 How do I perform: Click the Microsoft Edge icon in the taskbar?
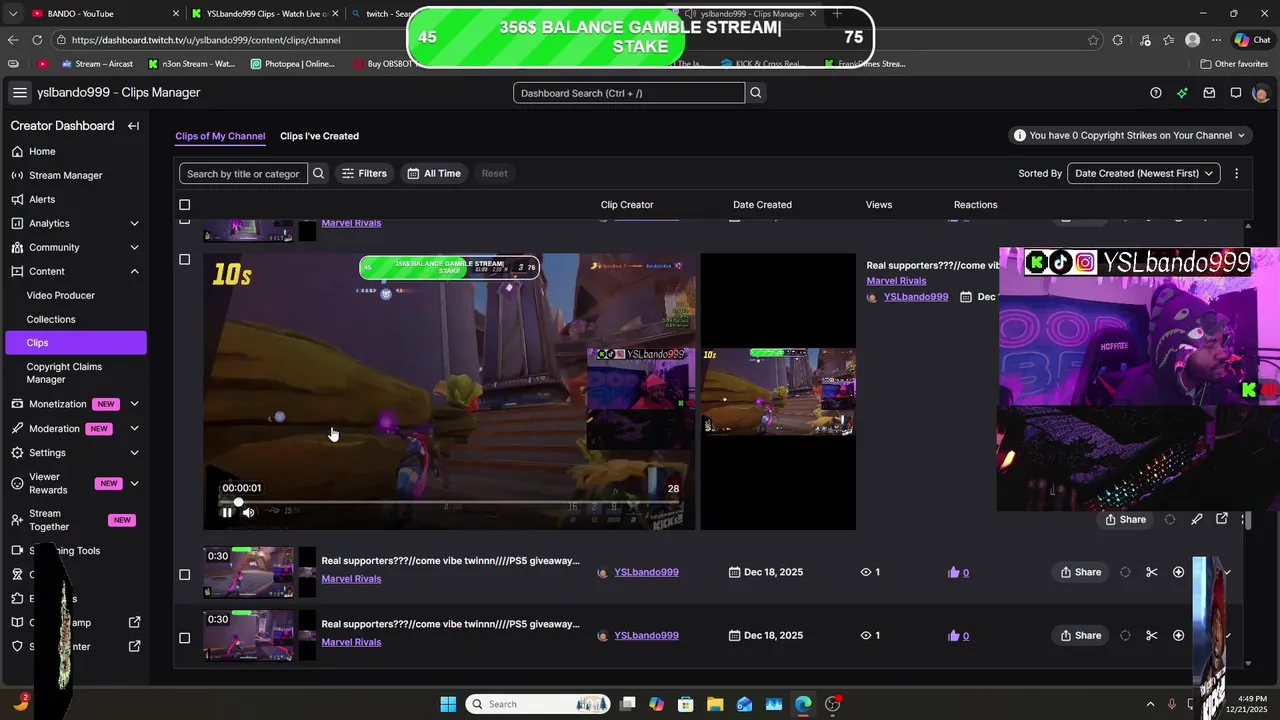tap(803, 704)
